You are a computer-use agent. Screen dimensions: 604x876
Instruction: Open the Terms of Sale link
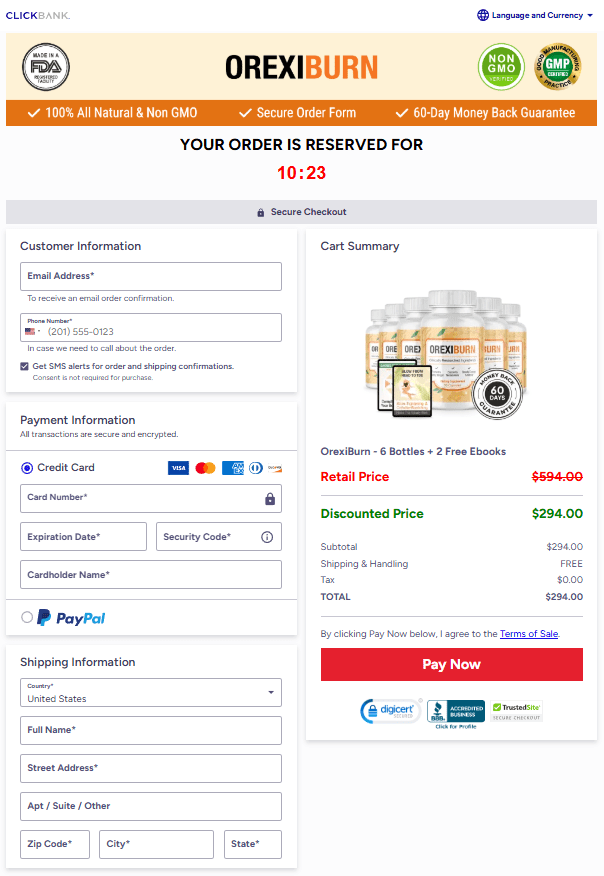[529, 634]
